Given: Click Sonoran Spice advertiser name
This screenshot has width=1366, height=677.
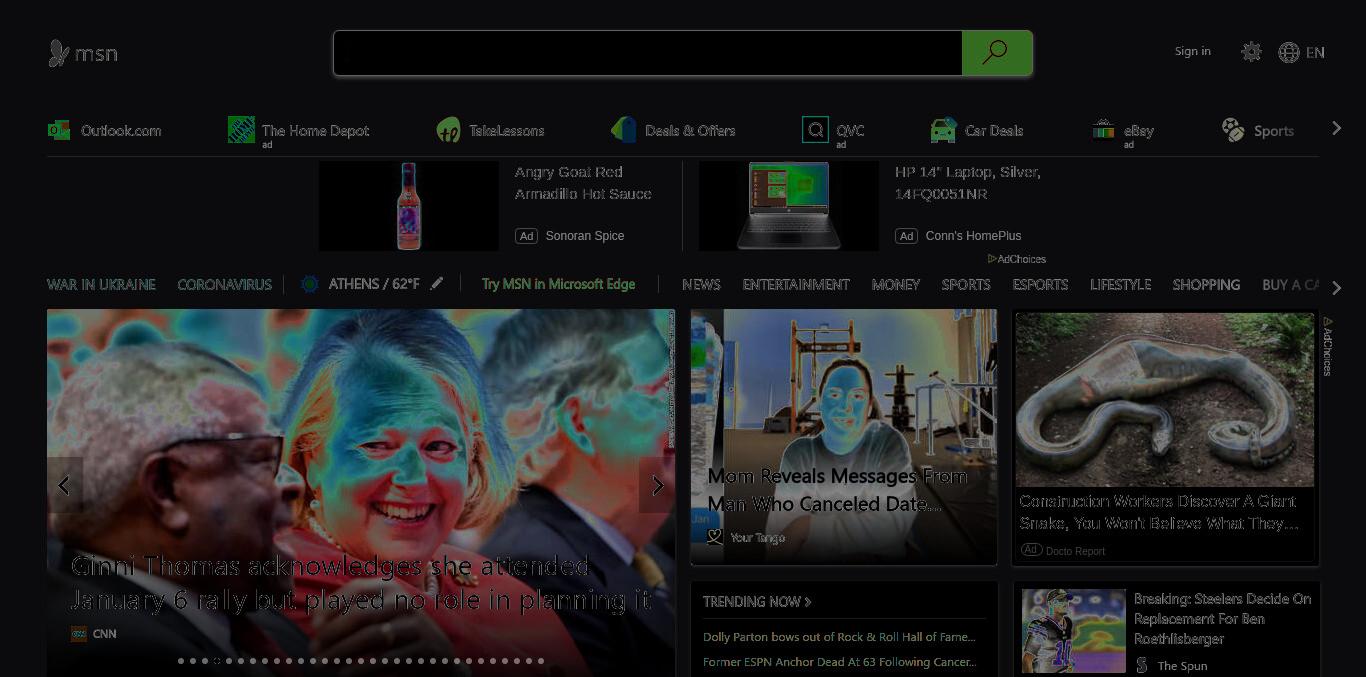Looking at the screenshot, I should tap(585, 236).
